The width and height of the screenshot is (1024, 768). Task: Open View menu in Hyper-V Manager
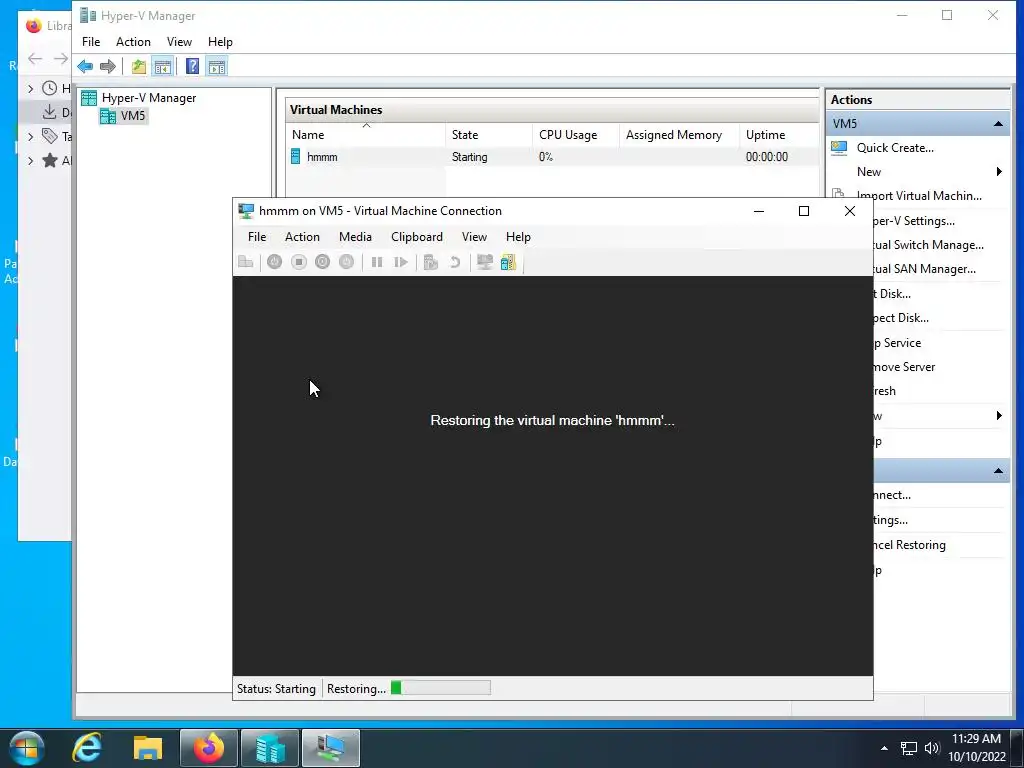point(179,42)
